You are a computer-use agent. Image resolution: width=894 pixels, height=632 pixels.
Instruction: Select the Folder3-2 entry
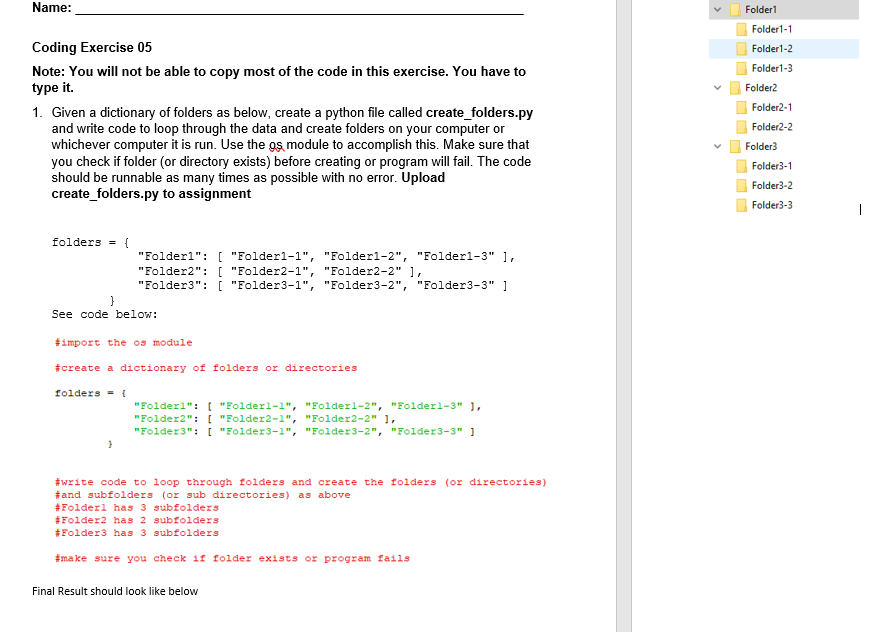click(773, 185)
